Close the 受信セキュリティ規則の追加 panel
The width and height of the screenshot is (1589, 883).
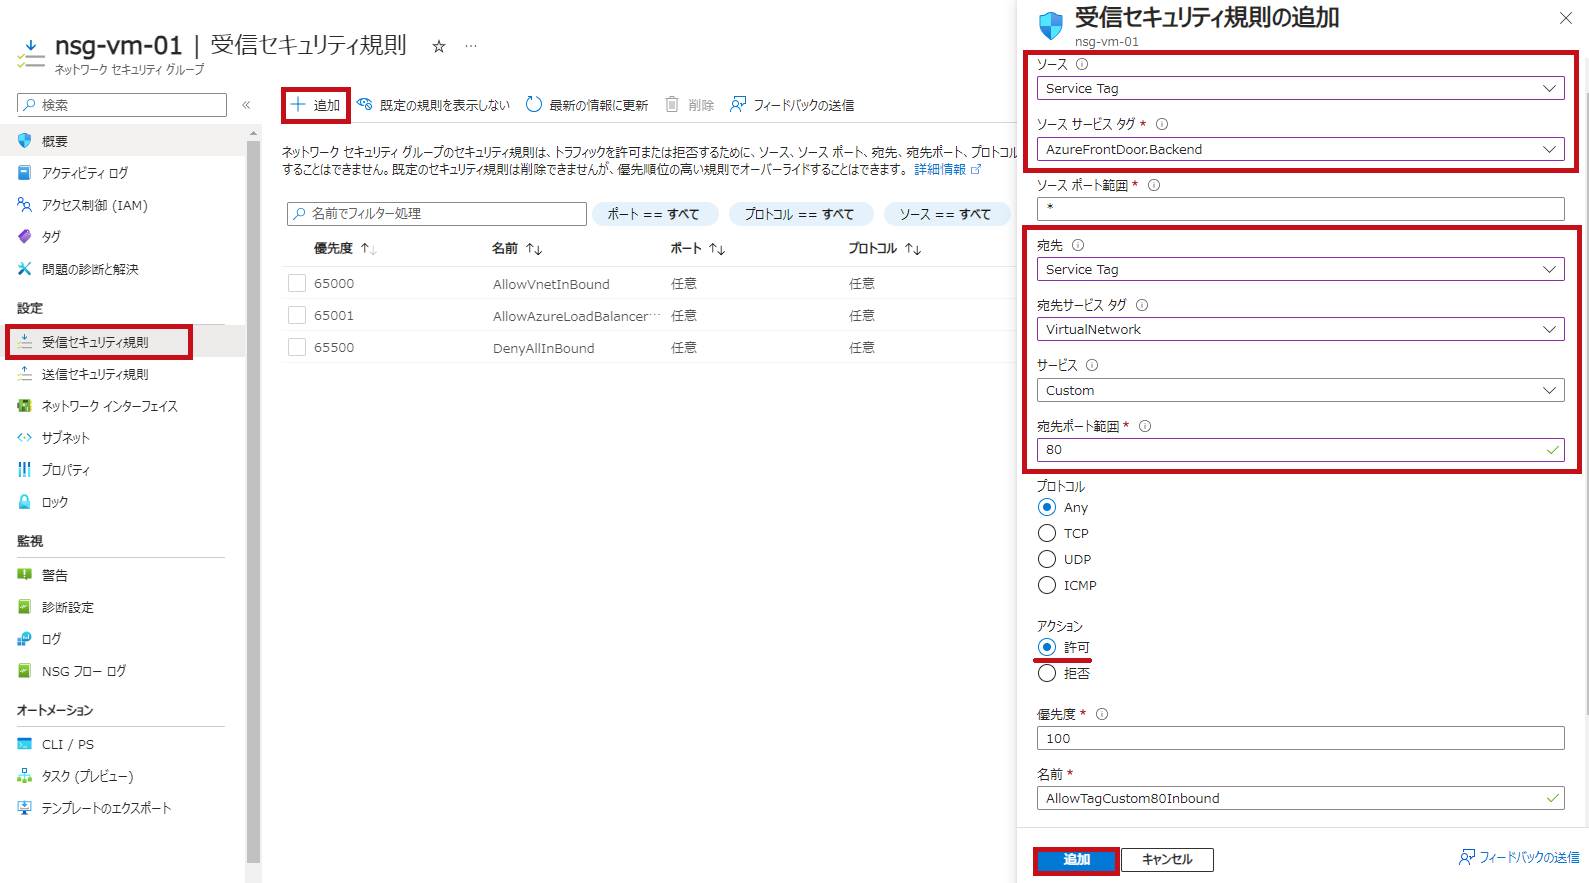click(x=1566, y=18)
